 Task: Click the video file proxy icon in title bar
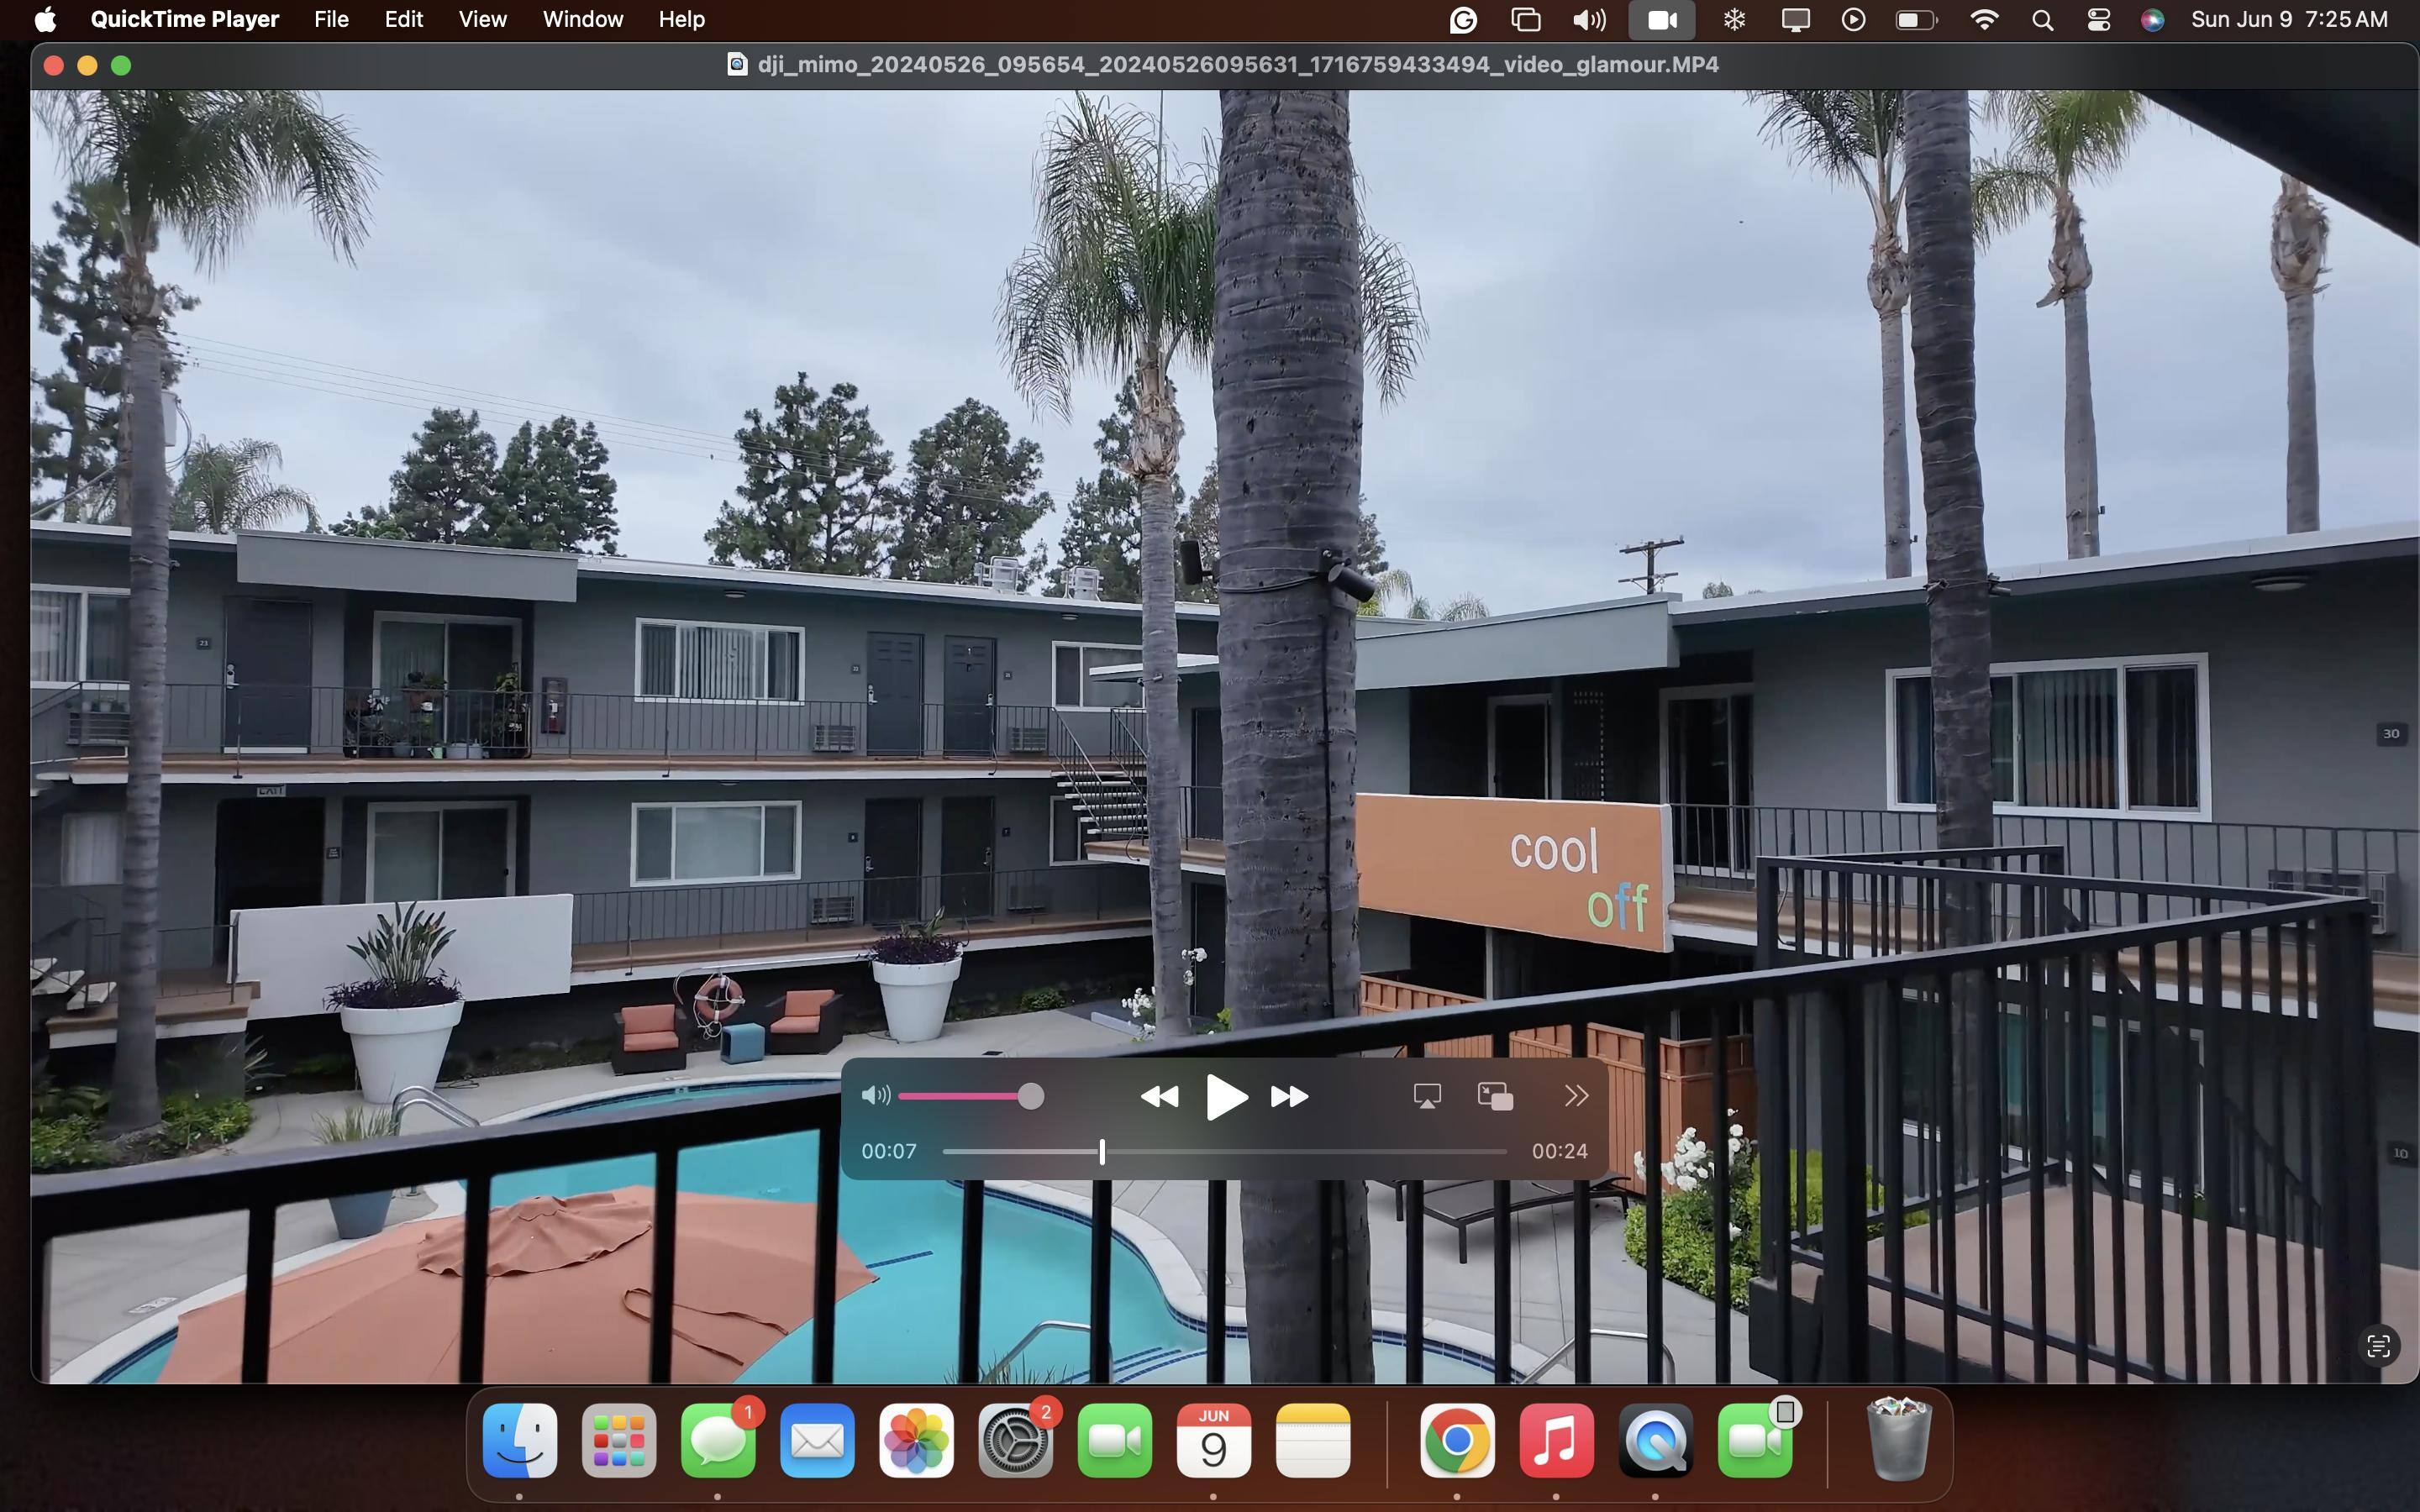point(737,65)
